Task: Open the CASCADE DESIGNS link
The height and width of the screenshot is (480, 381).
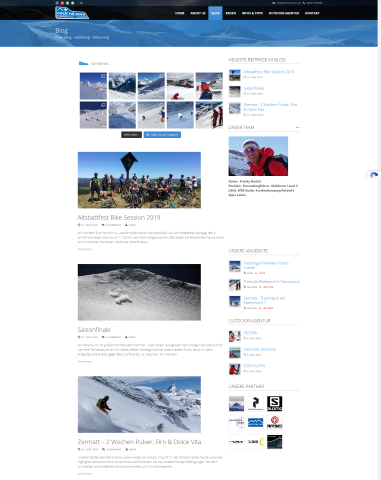Action: 260,349
